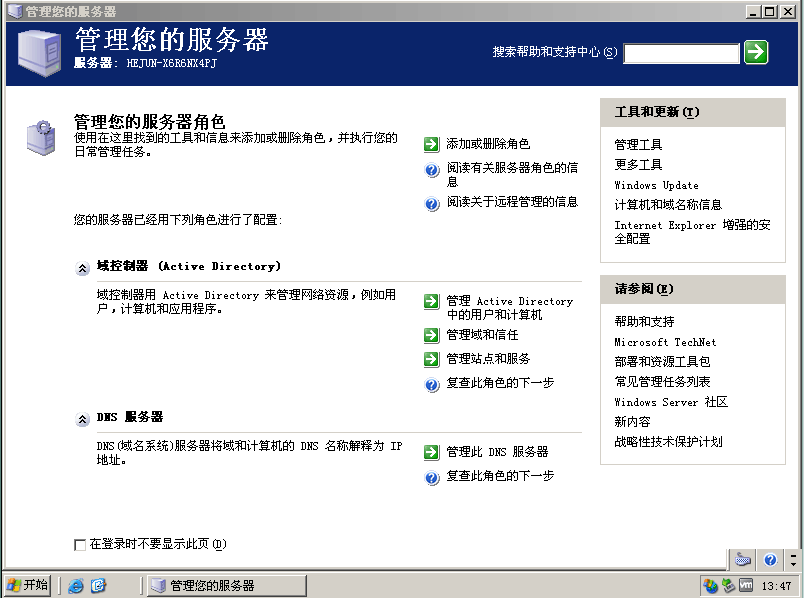Select 管理您的服务器 taskbar button
Image resolution: width=804 pixels, height=598 pixels.
coord(225,586)
